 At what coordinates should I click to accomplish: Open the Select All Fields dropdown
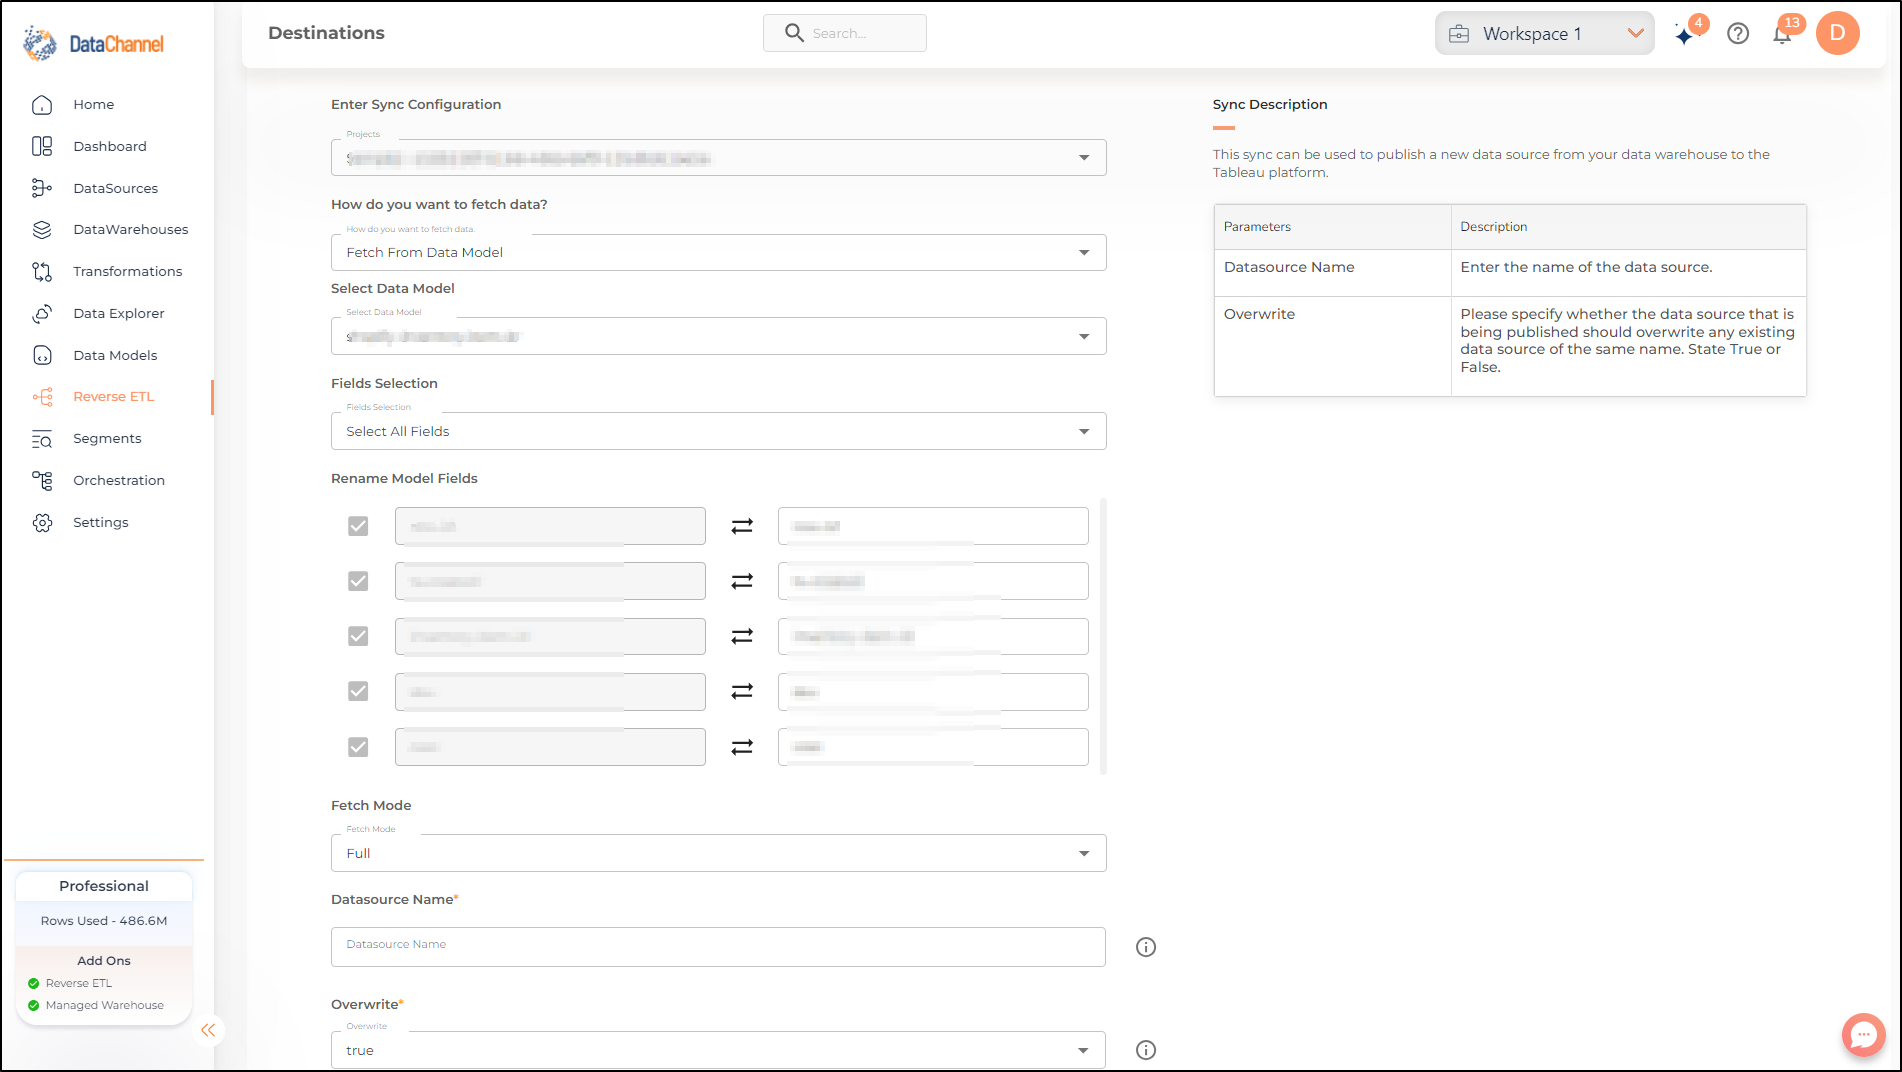(718, 431)
